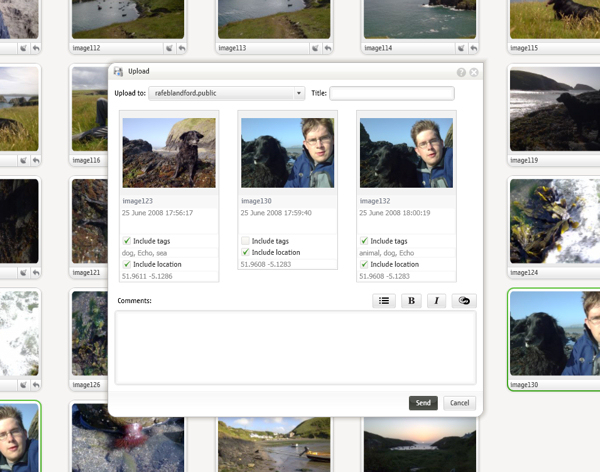Click the share icon on image112 card
The height and width of the screenshot is (472, 600).
169,48
